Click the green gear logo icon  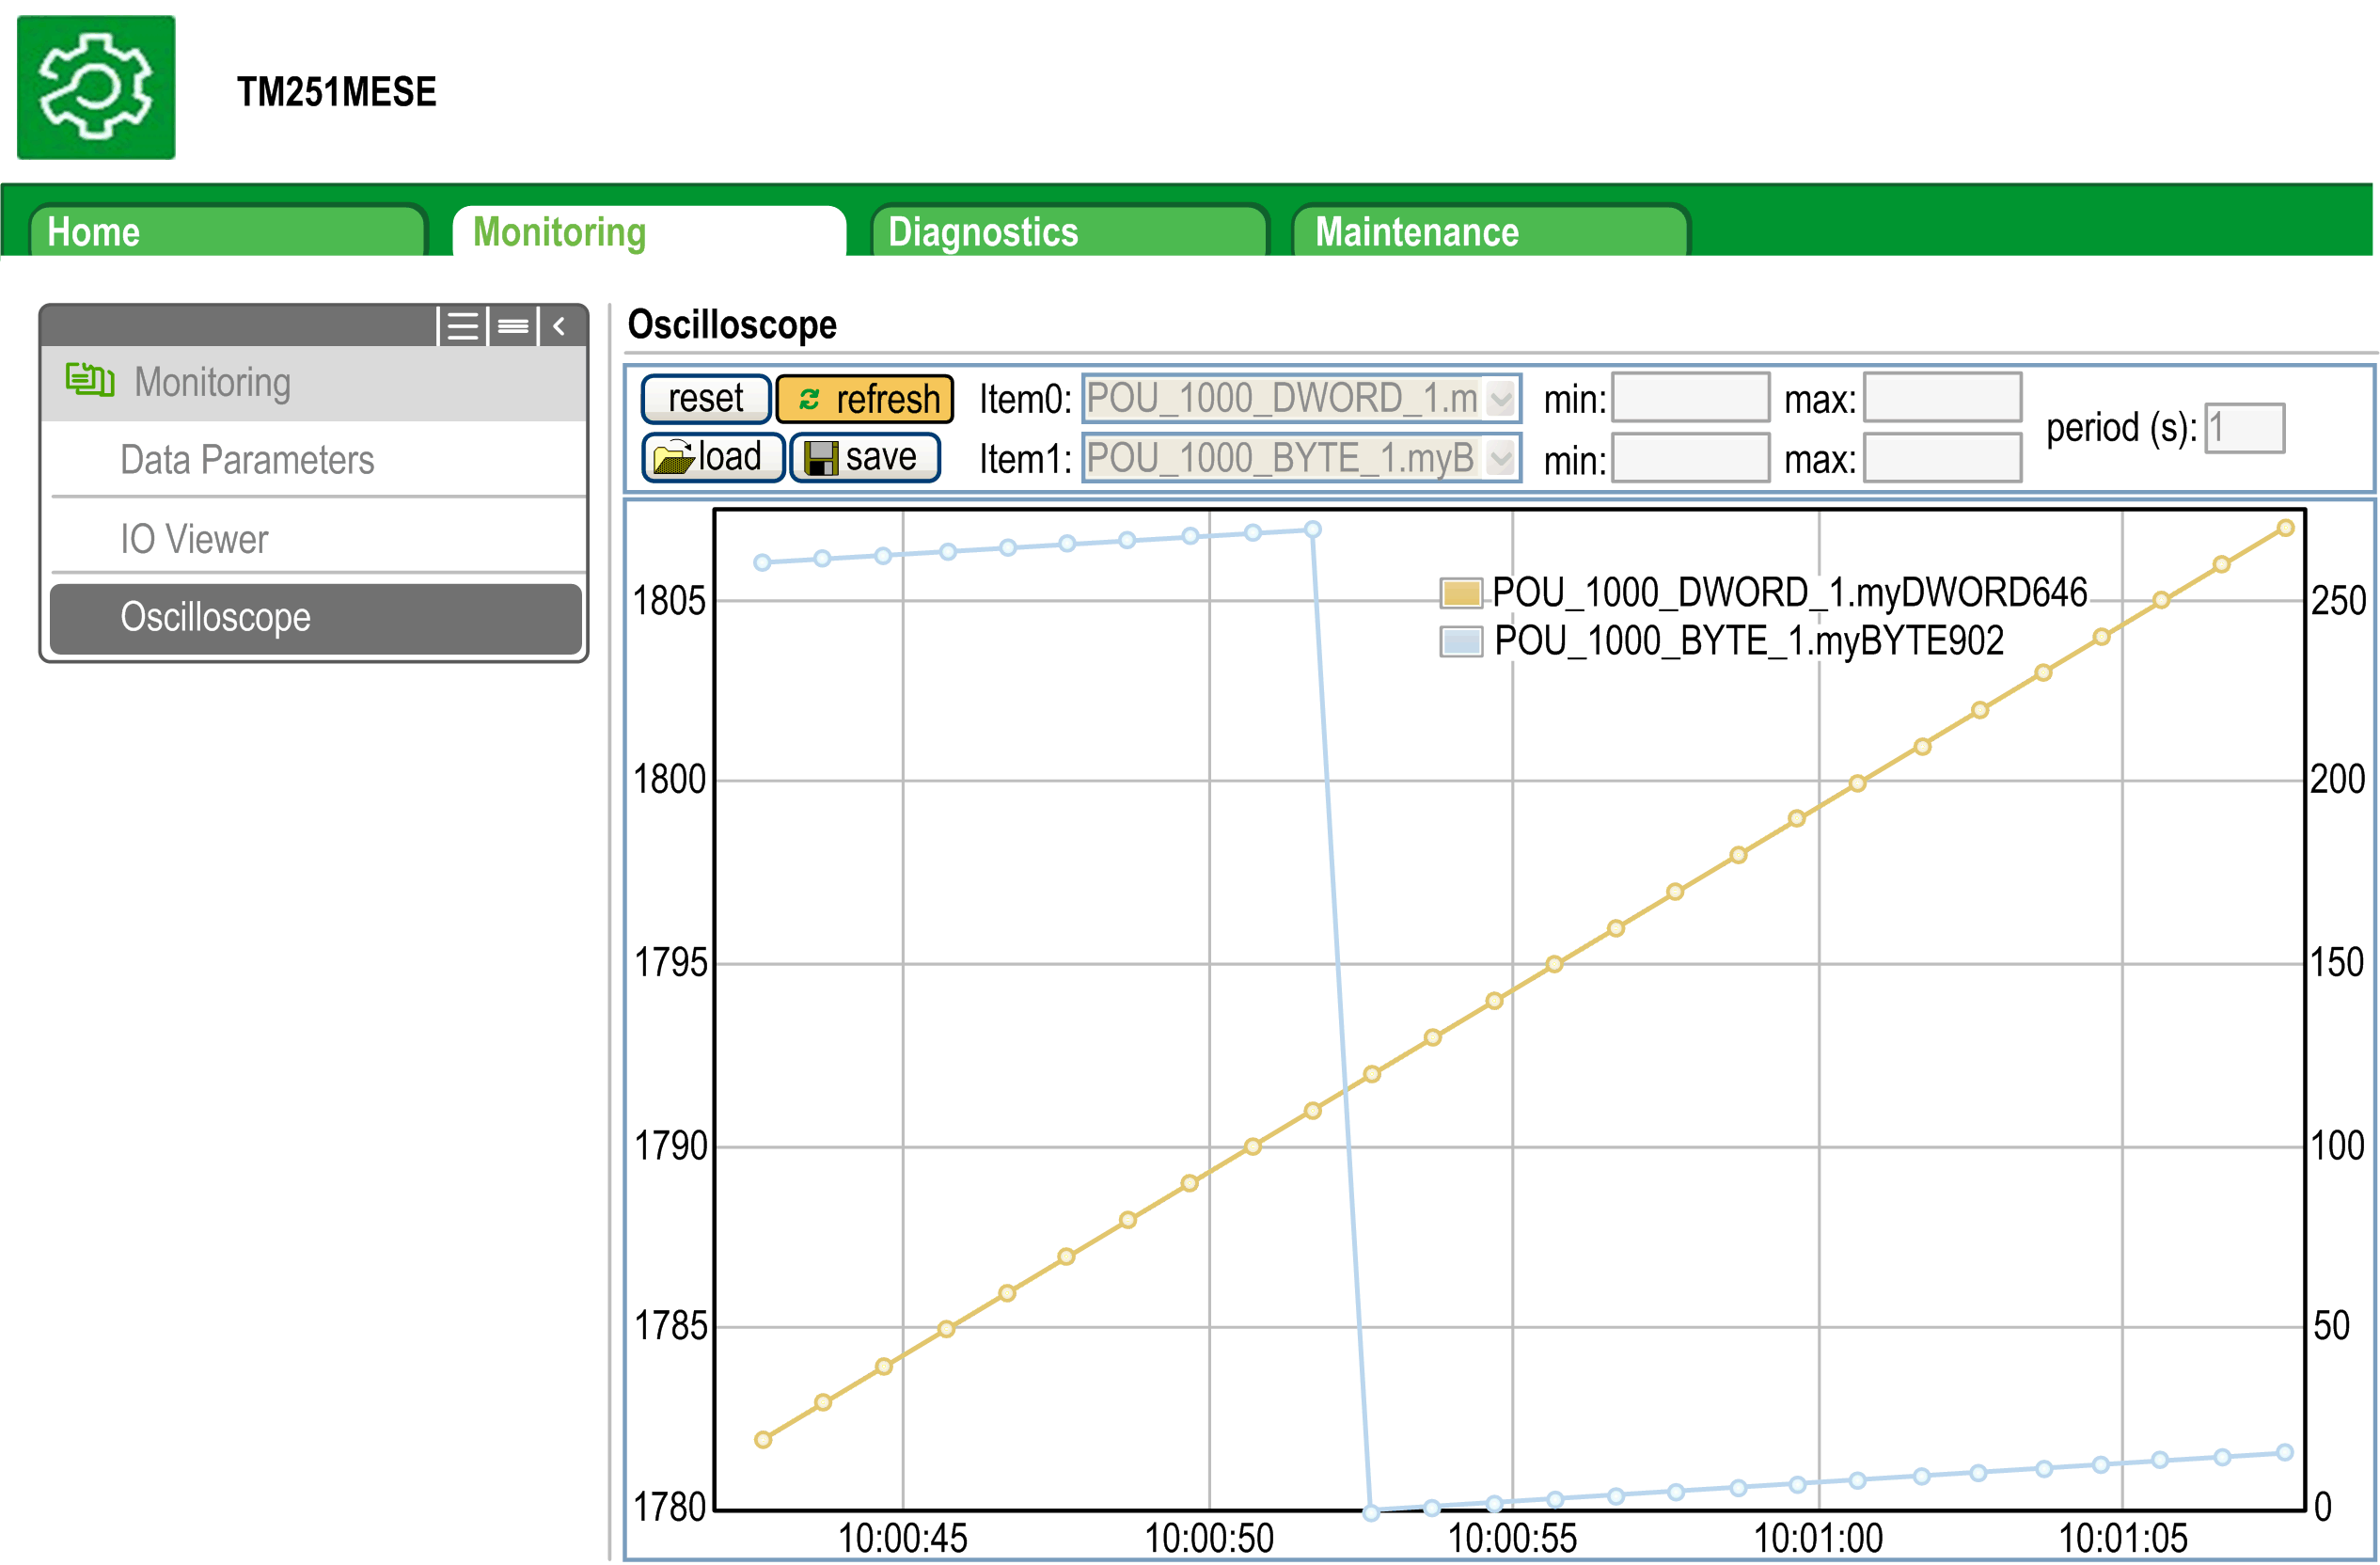tap(96, 87)
